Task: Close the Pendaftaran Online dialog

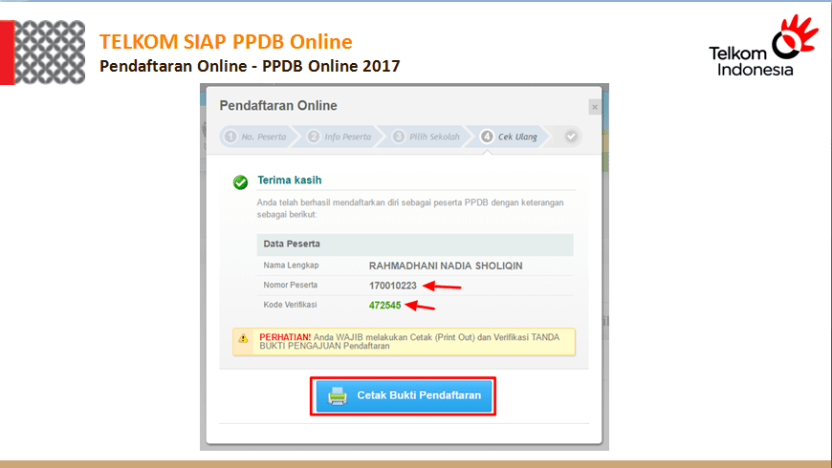Action: tap(594, 107)
